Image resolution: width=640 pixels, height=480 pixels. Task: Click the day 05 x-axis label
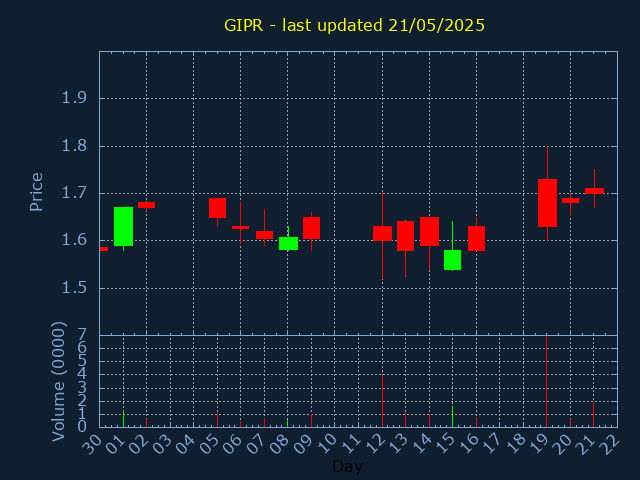[x=210, y=443]
